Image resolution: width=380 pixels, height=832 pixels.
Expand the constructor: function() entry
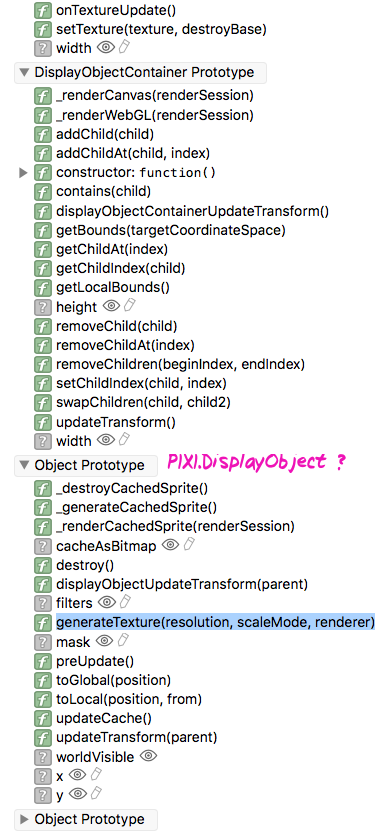click(x=23, y=172)
